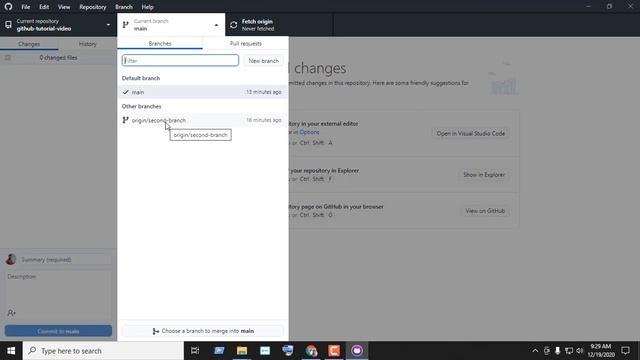The height and width of the screenshot is (360, 640).
Task: Click the microphone icon in system tray
Action: (558, 351)
